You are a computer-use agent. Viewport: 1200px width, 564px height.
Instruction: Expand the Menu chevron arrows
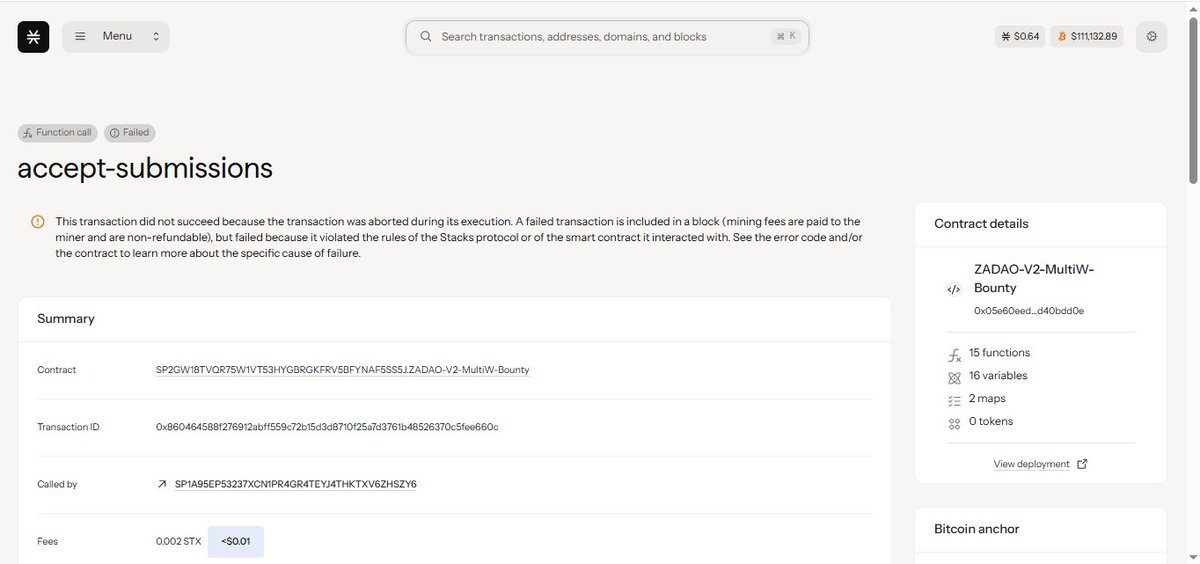156,36
